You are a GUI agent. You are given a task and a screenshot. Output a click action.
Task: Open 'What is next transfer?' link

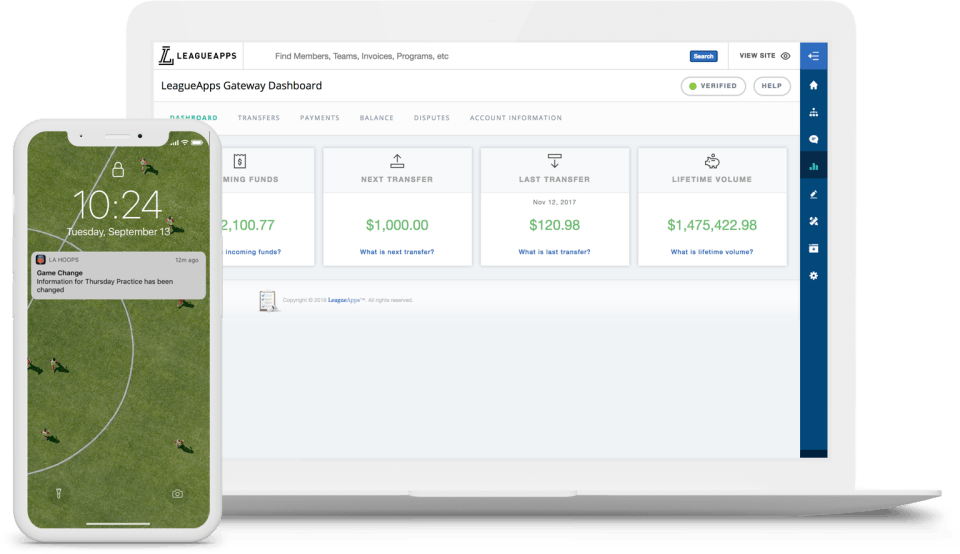tap(397, 252)
